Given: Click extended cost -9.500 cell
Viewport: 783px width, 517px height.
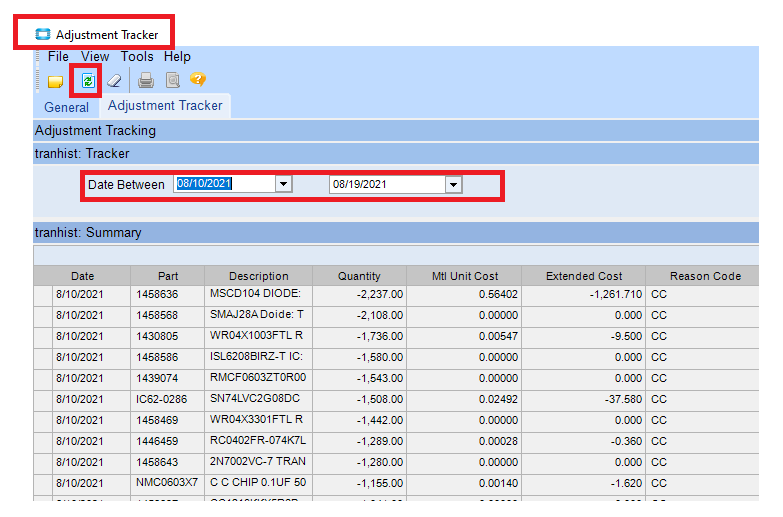Looking at the screenshot, I should [584, 336].
